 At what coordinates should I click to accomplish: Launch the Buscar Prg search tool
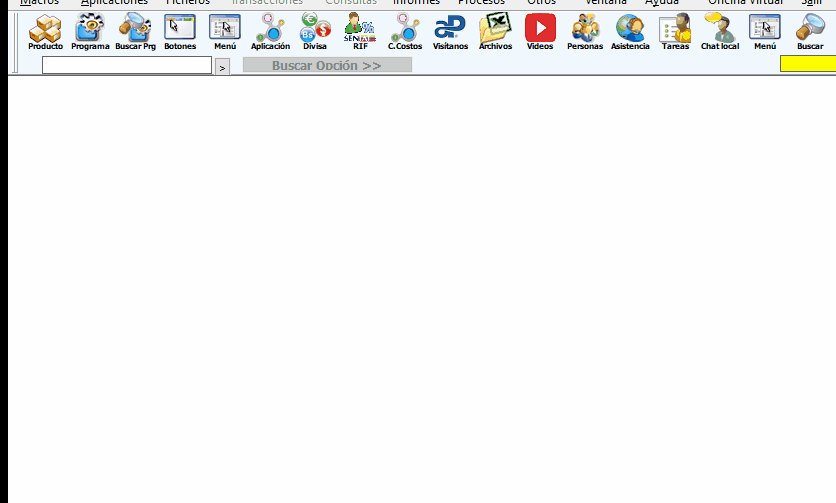(135, 31)
